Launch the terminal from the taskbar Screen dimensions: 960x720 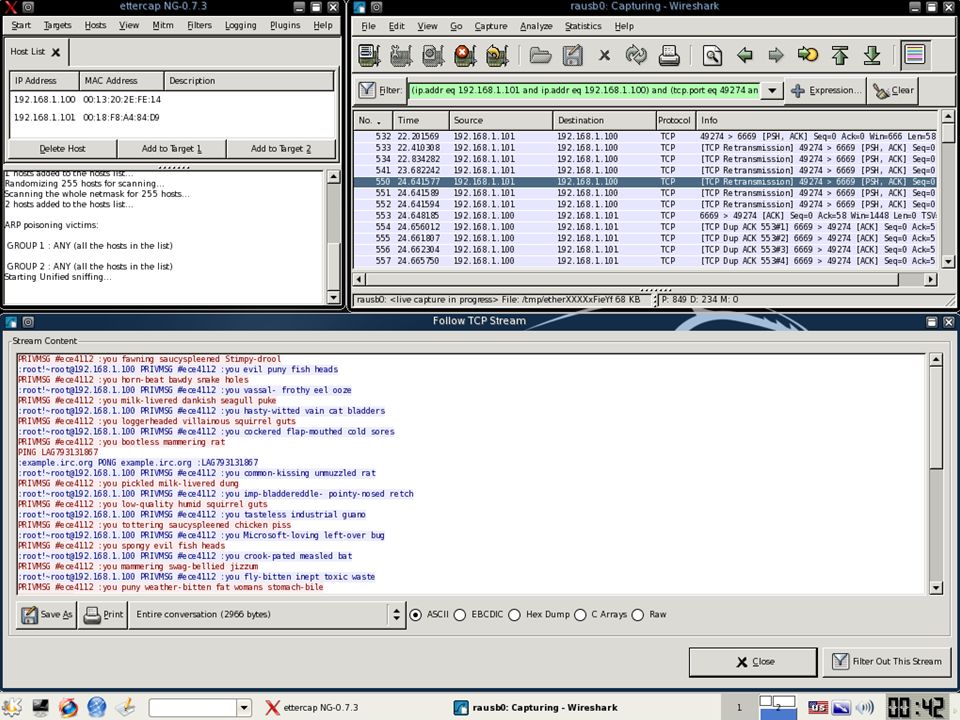click(x=40, y=707)
